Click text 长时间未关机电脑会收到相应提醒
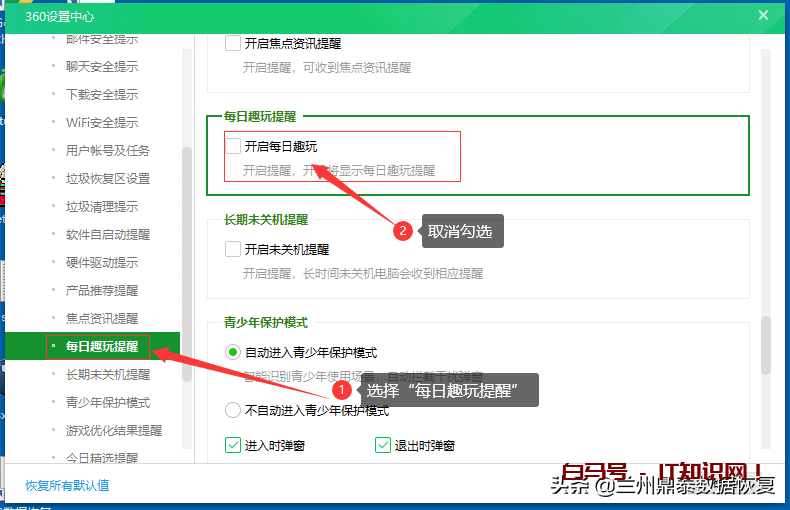Viewport: 790px width, 510px height. [x=393, y=274]
